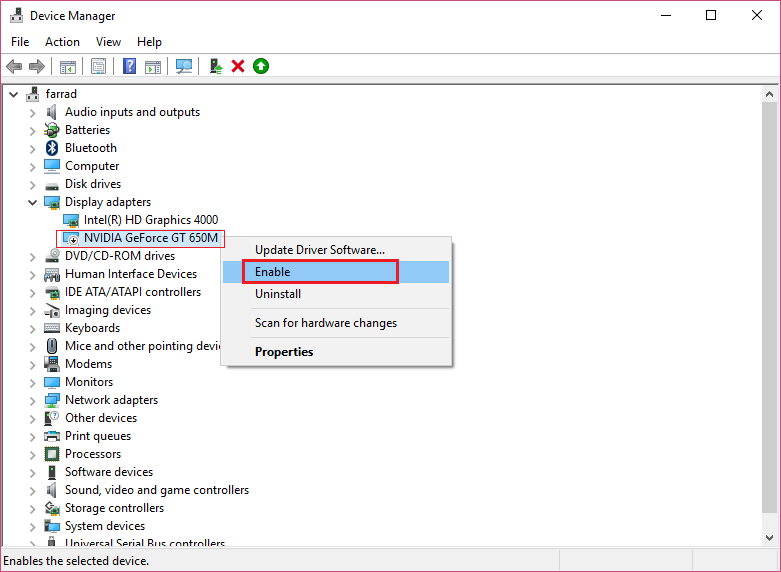Click the Other devices question mark icon
The image size is (781, 572).
point(52,418)
